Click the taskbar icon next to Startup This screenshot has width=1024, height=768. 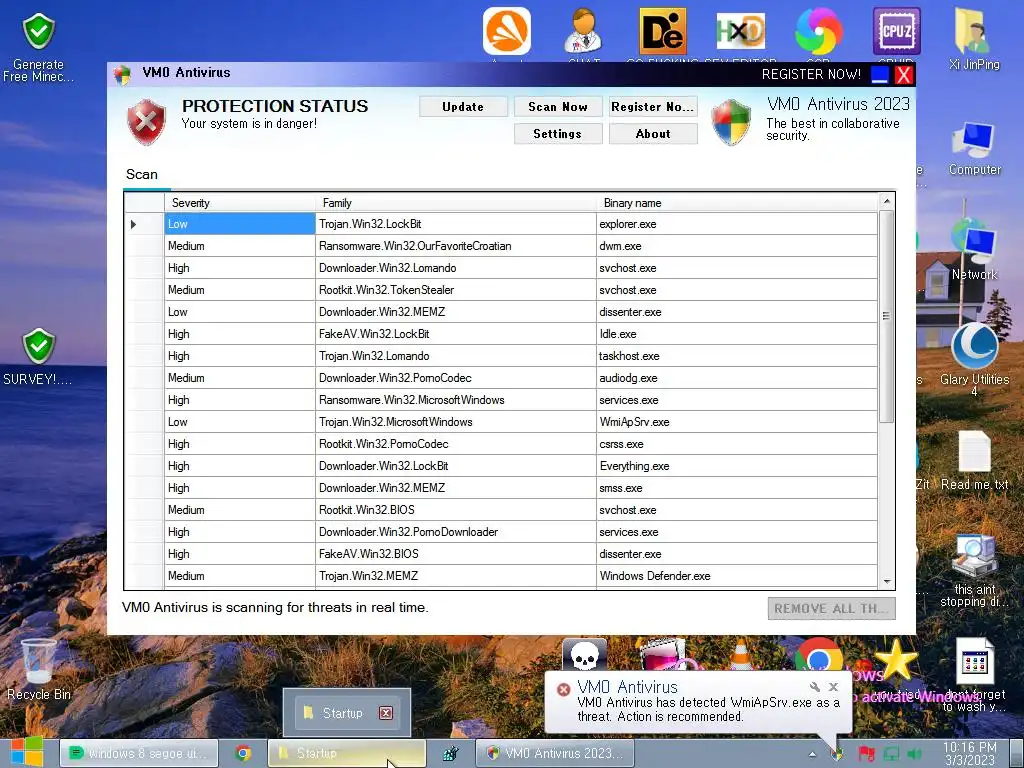point(450,754)
